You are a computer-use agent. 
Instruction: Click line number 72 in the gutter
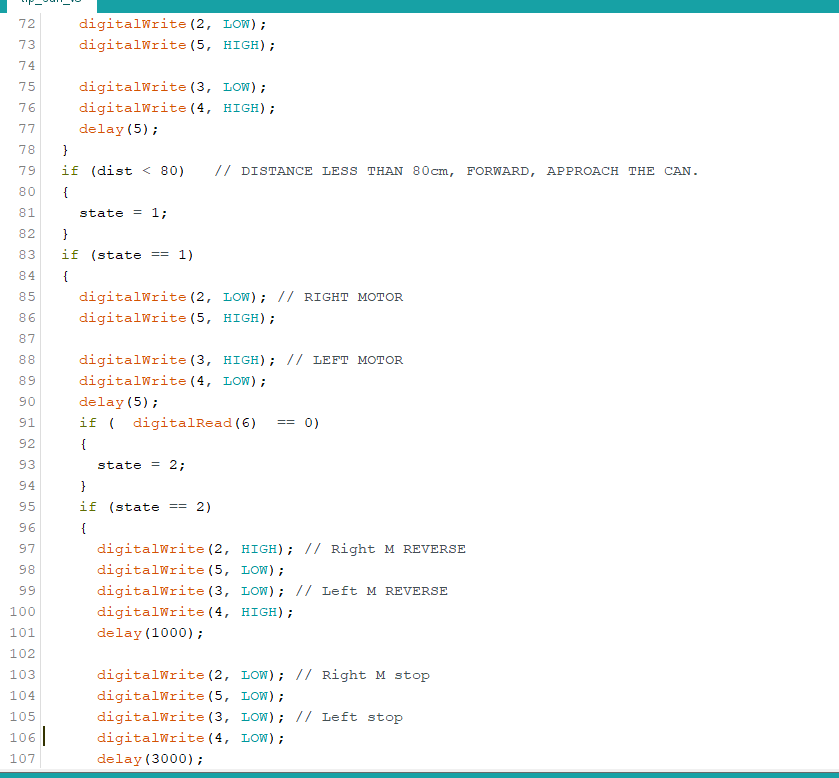(27, 24)
